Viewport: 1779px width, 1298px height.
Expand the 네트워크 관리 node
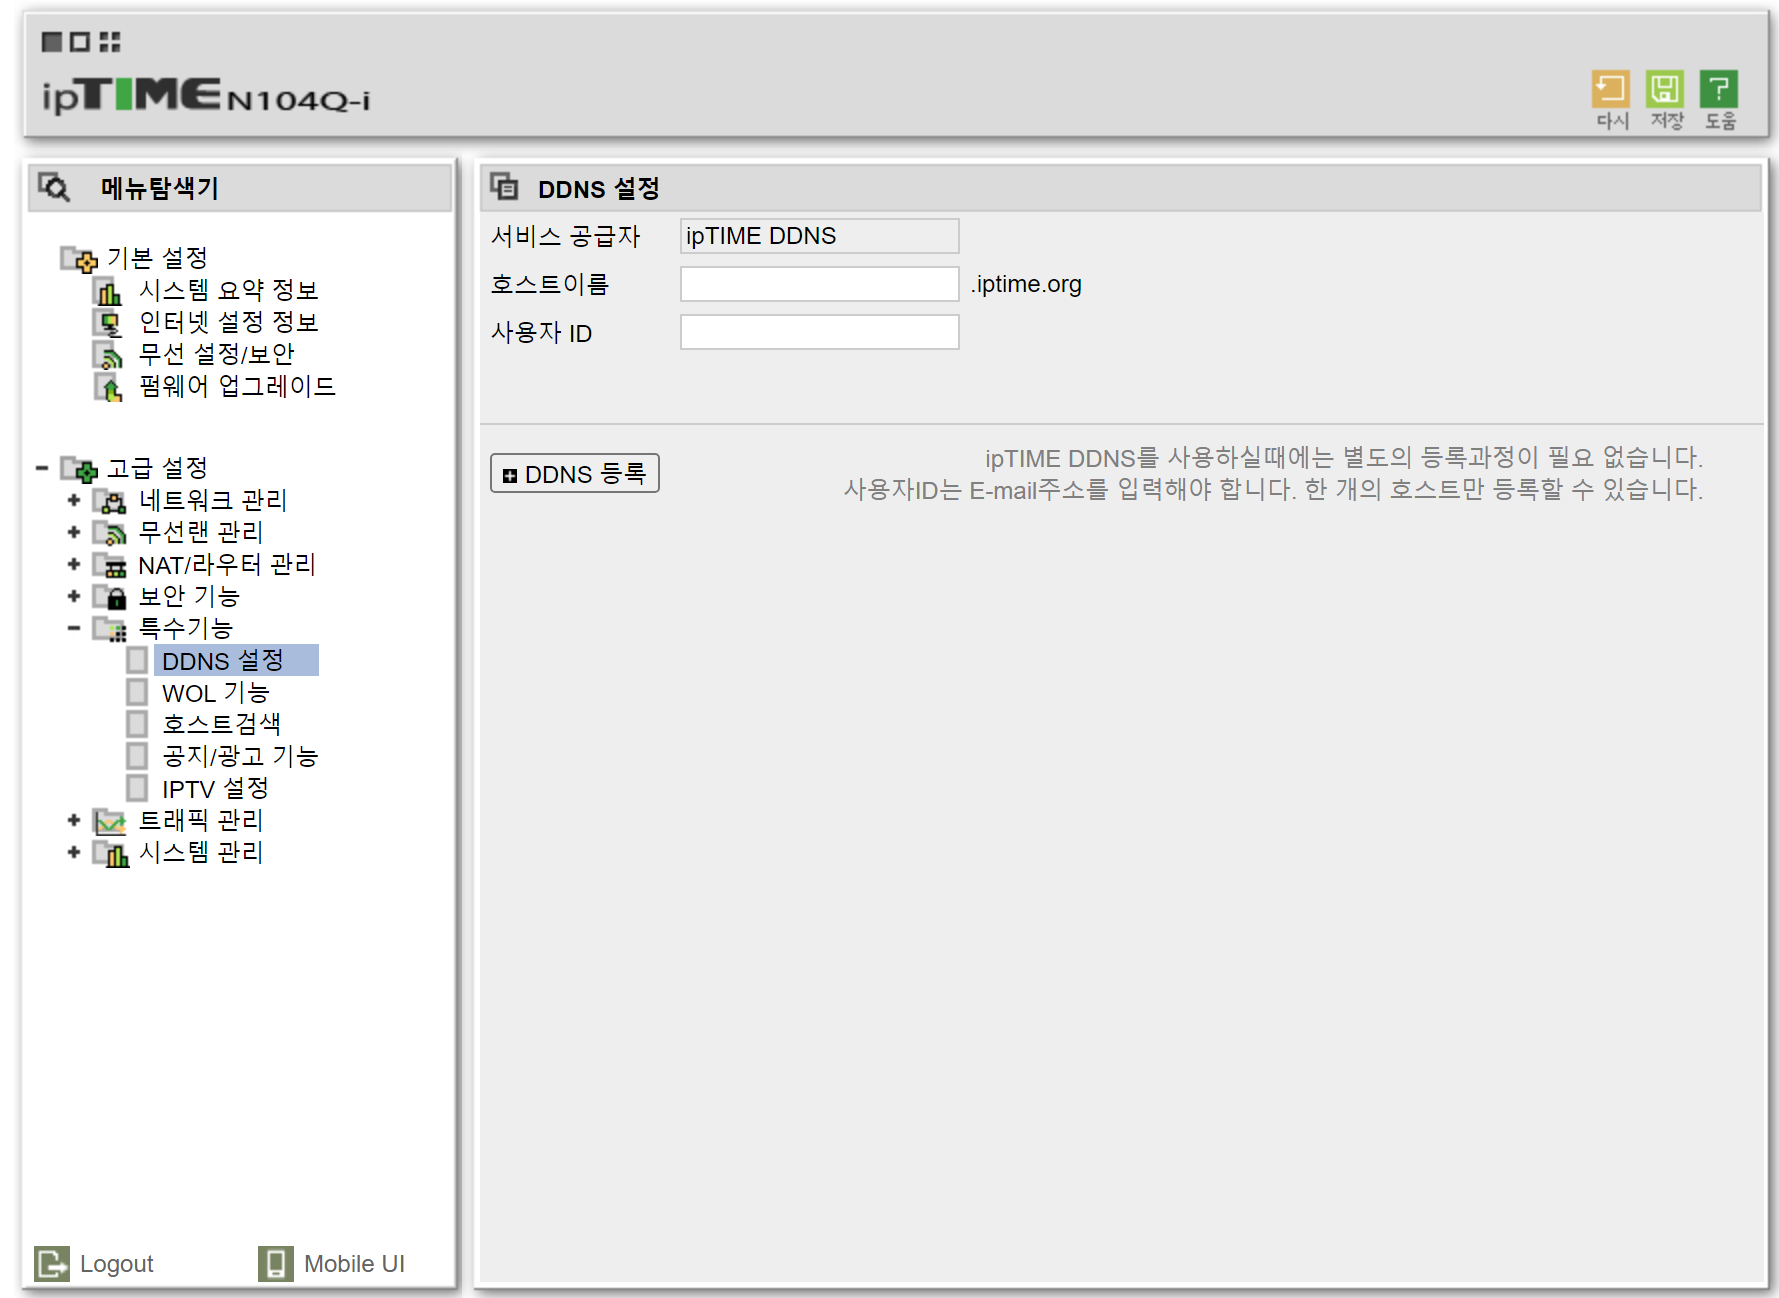[x=74, y=500]
